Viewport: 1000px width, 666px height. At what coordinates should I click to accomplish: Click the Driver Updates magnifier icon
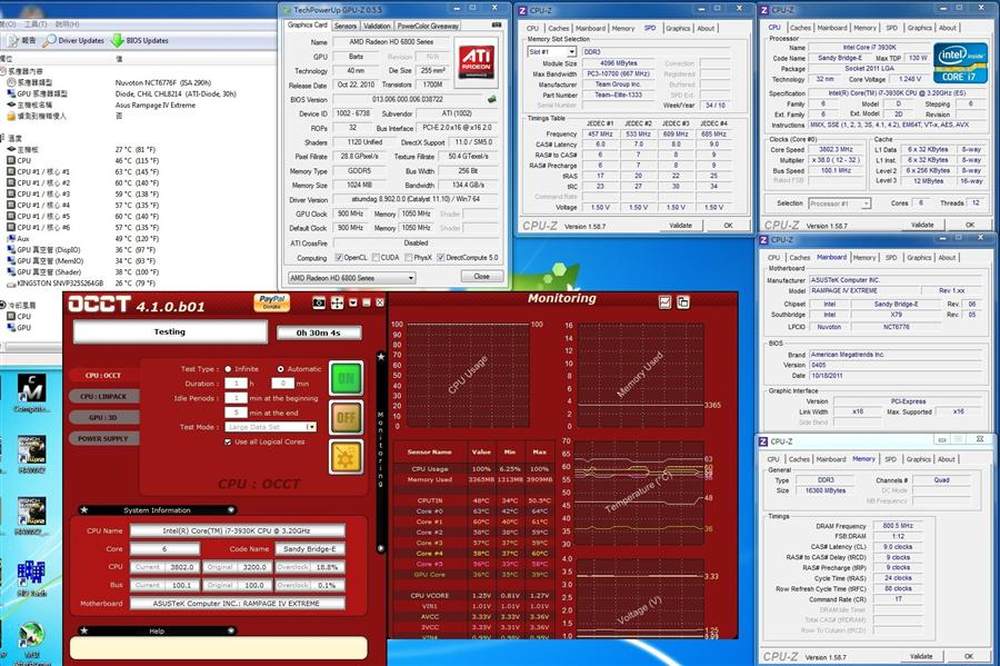pos(50,40)
